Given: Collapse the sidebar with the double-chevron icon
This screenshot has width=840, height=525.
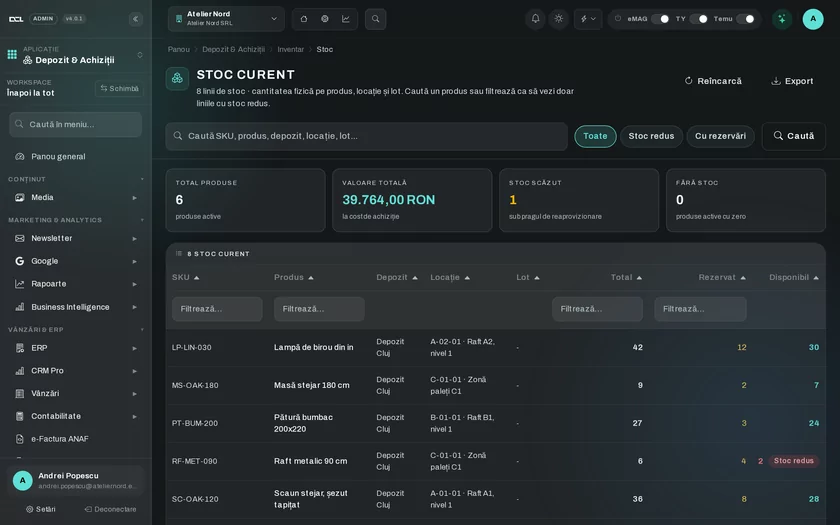Looking at the screenshot, I should coord(136,19).
